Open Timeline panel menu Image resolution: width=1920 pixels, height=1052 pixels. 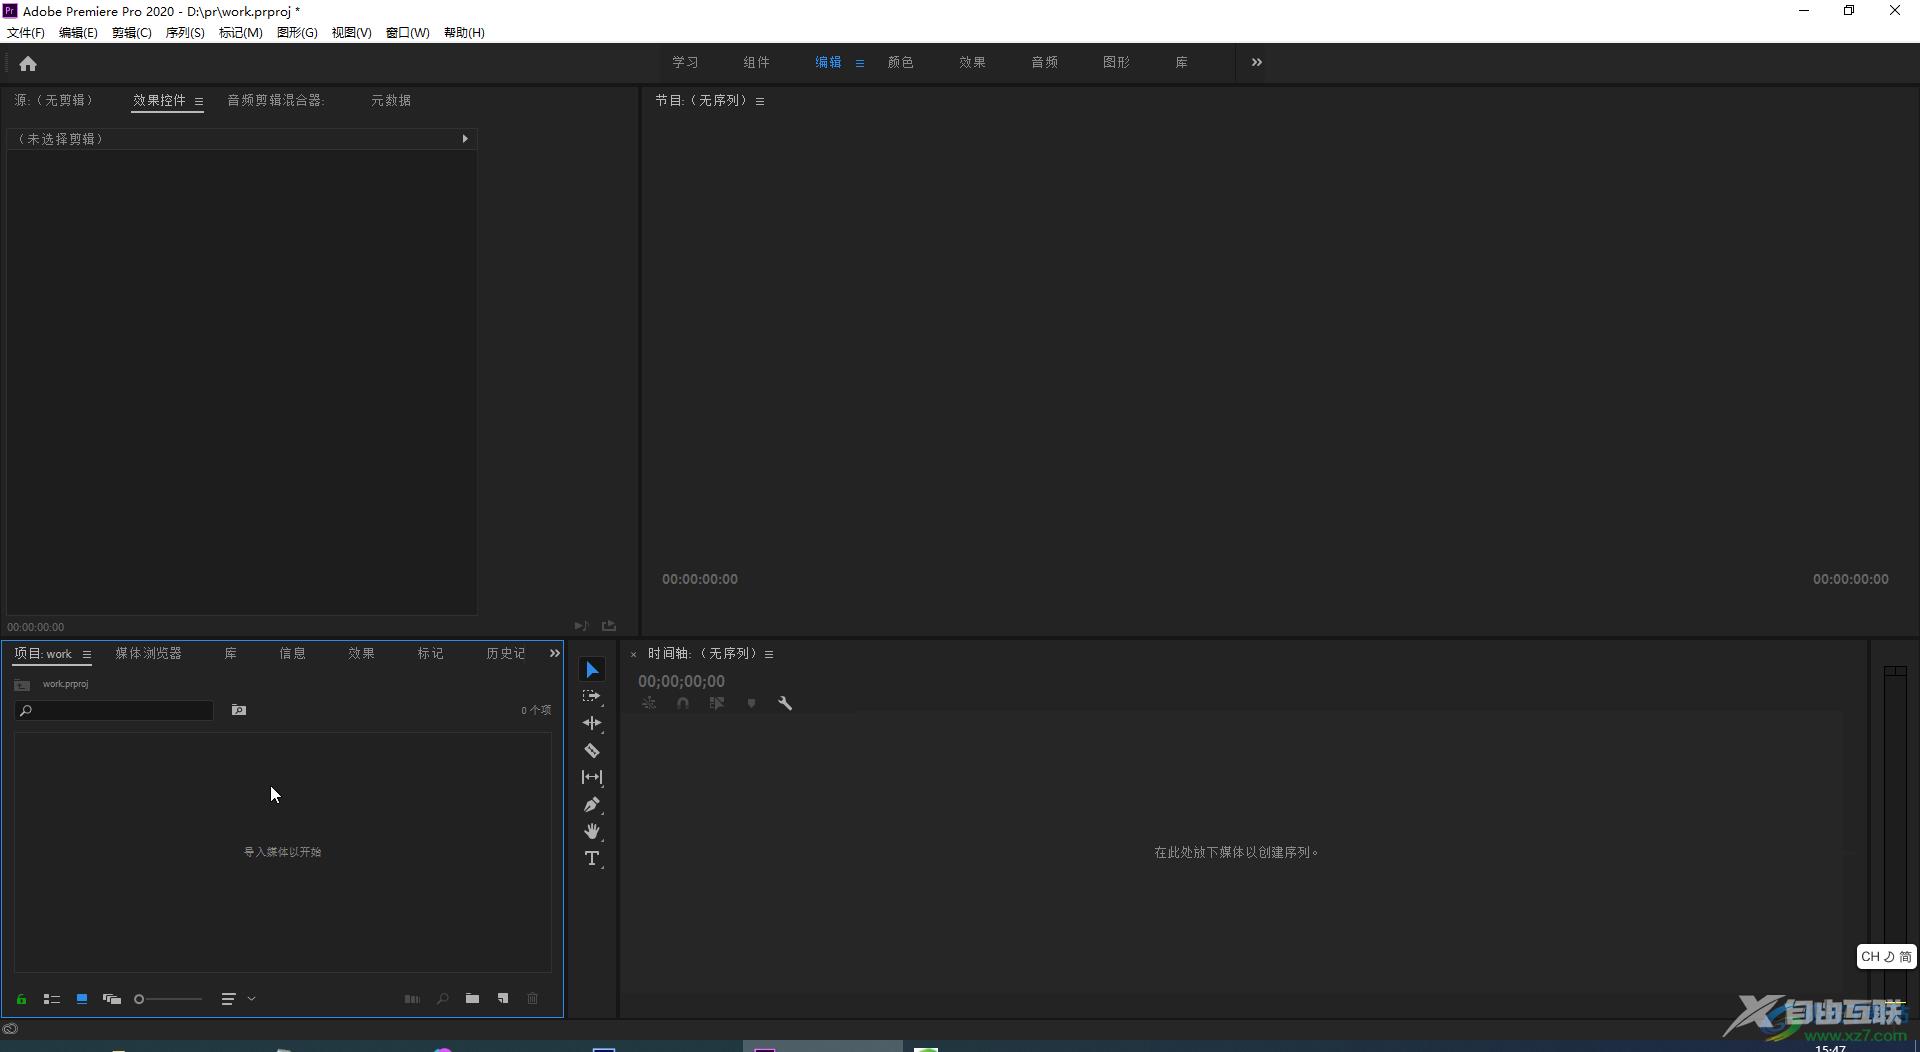pyautogui.click(x=769, y=654)
